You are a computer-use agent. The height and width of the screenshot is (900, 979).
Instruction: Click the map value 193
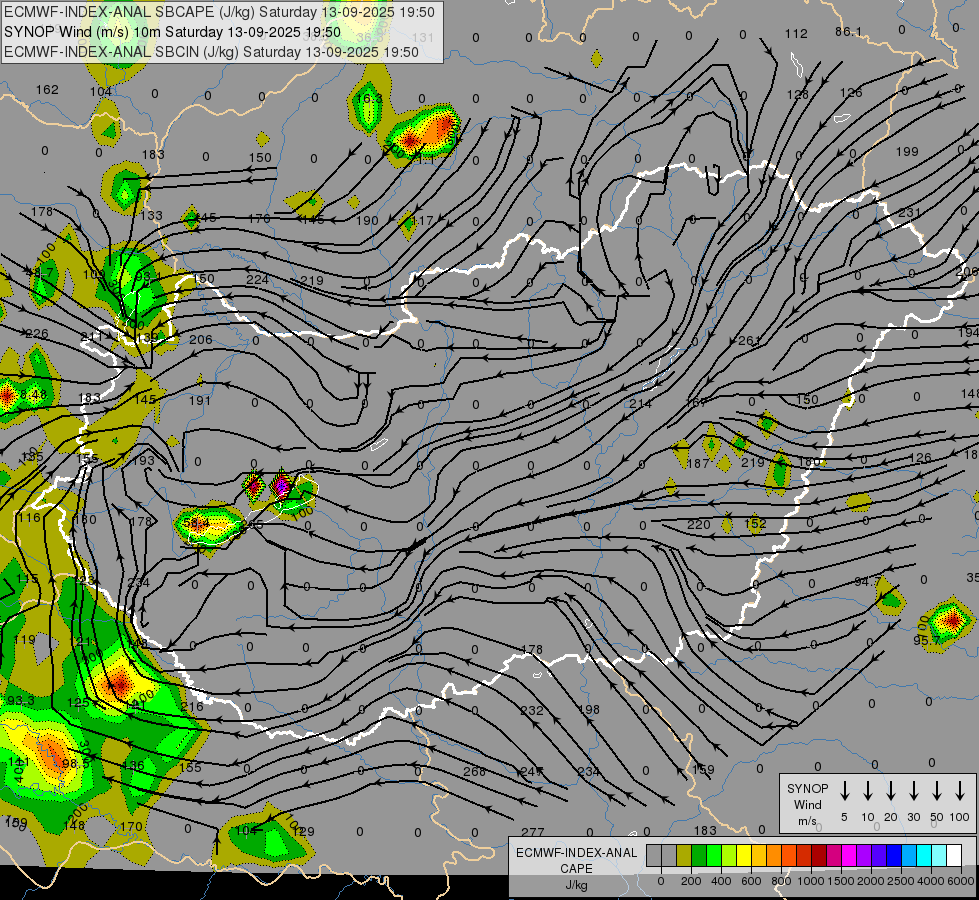tap(144, 460)
